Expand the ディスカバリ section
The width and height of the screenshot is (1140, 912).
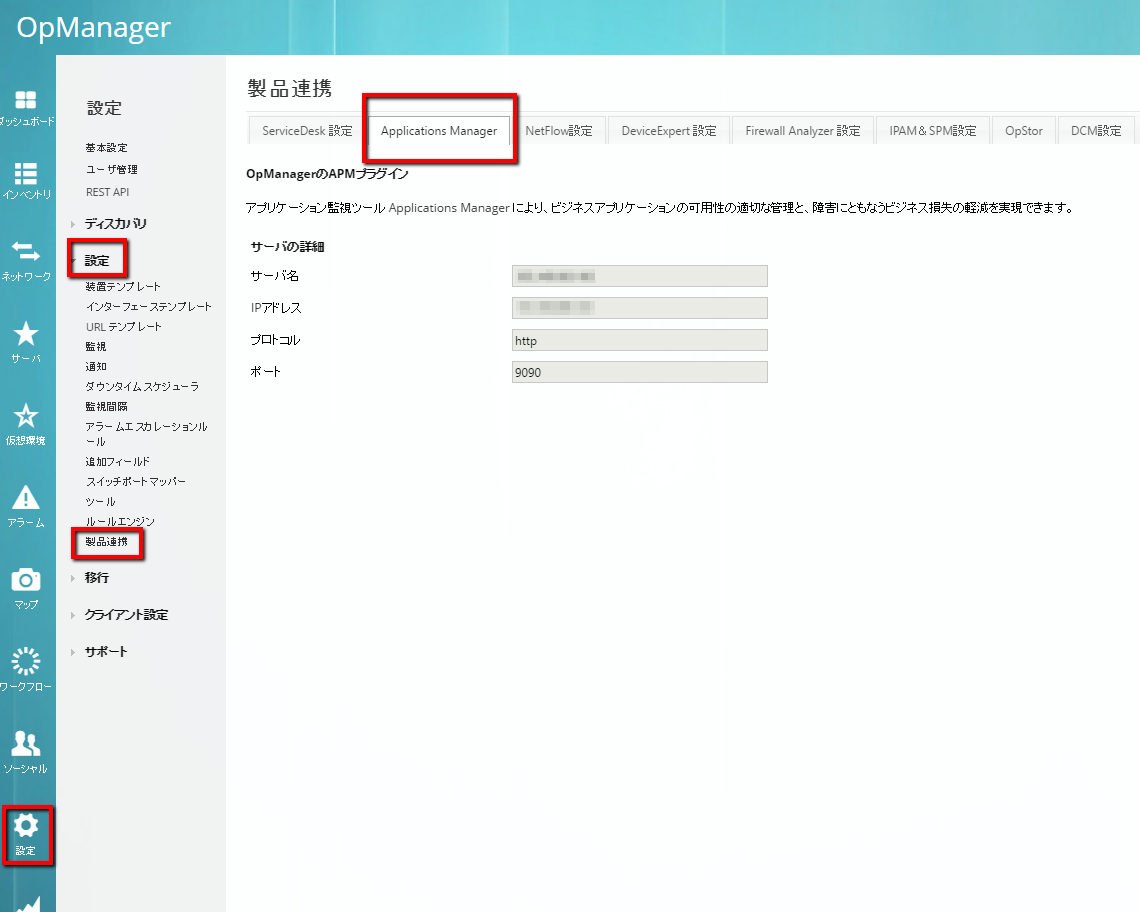[115, 223]
